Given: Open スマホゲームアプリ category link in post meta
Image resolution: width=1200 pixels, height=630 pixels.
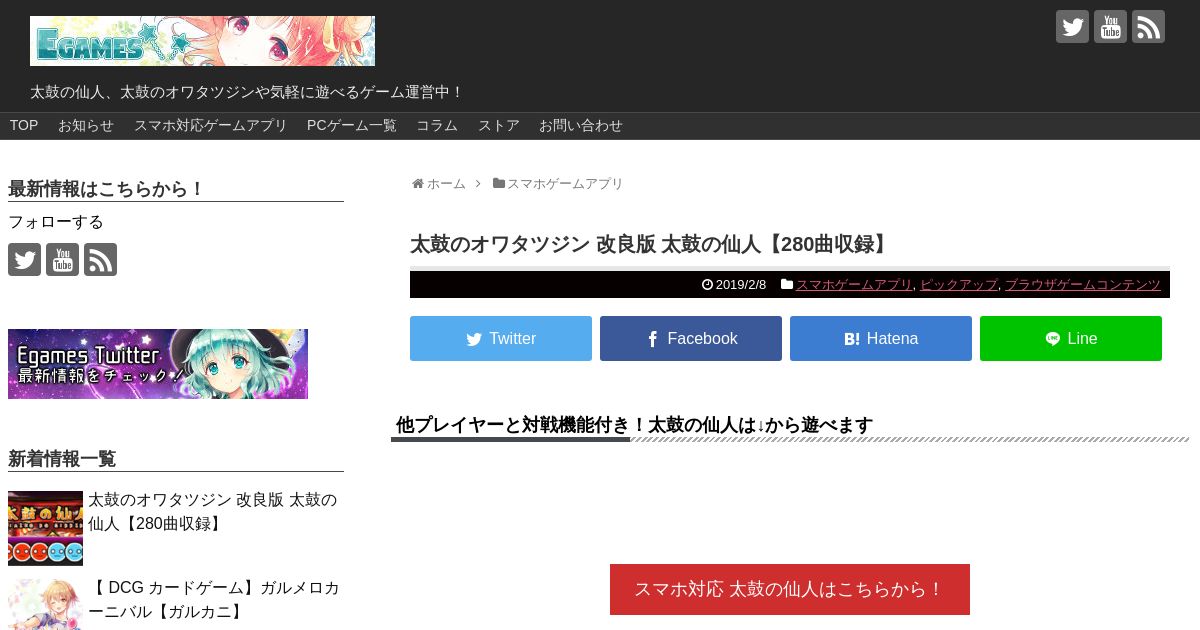Looking at the screenshot, I should click(854, 285).
